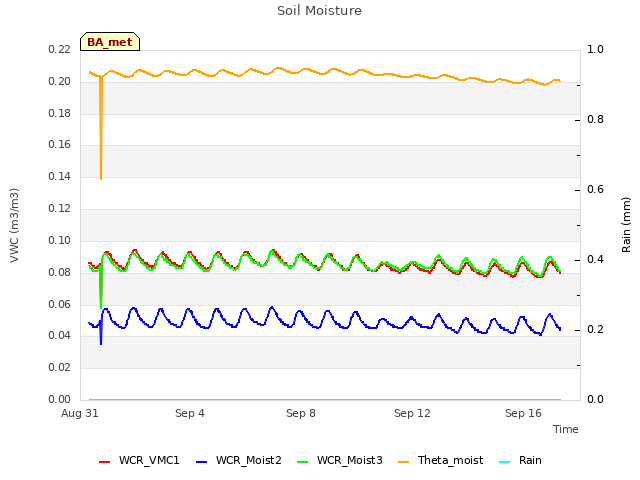This screenshot has width=640, height=480.
Task: Click the red WCR_VMC1 legend swatch
Action: pyautogui.click(x=104, y=462)
